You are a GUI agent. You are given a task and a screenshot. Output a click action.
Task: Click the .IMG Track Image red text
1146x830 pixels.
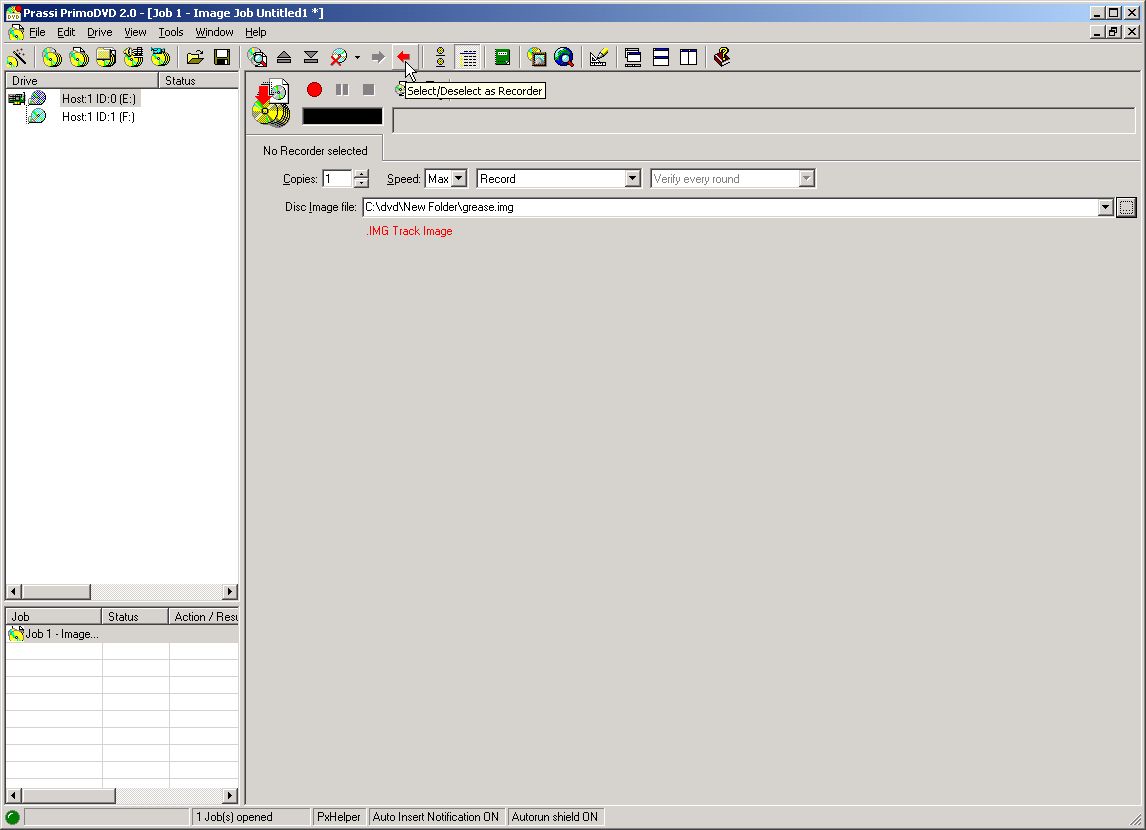(x=409, y=231)
